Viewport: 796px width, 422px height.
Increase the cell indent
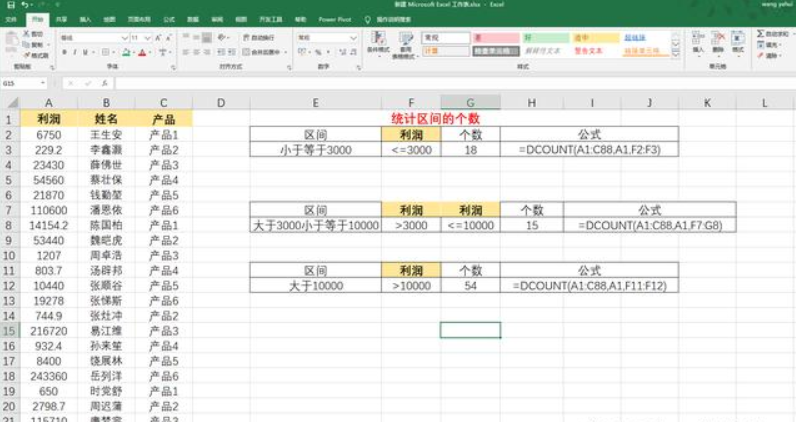tap(231, 52)
